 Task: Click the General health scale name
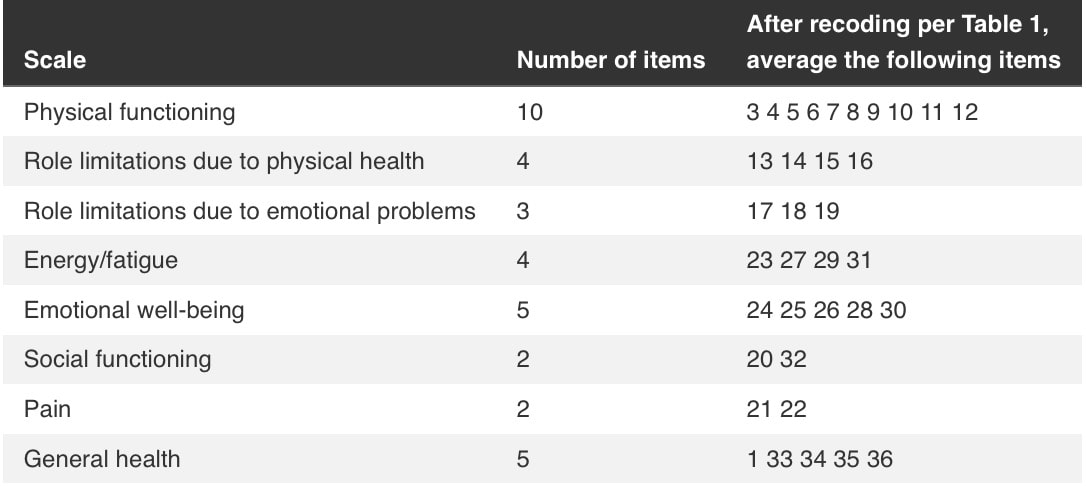click(x=102, y=458)
